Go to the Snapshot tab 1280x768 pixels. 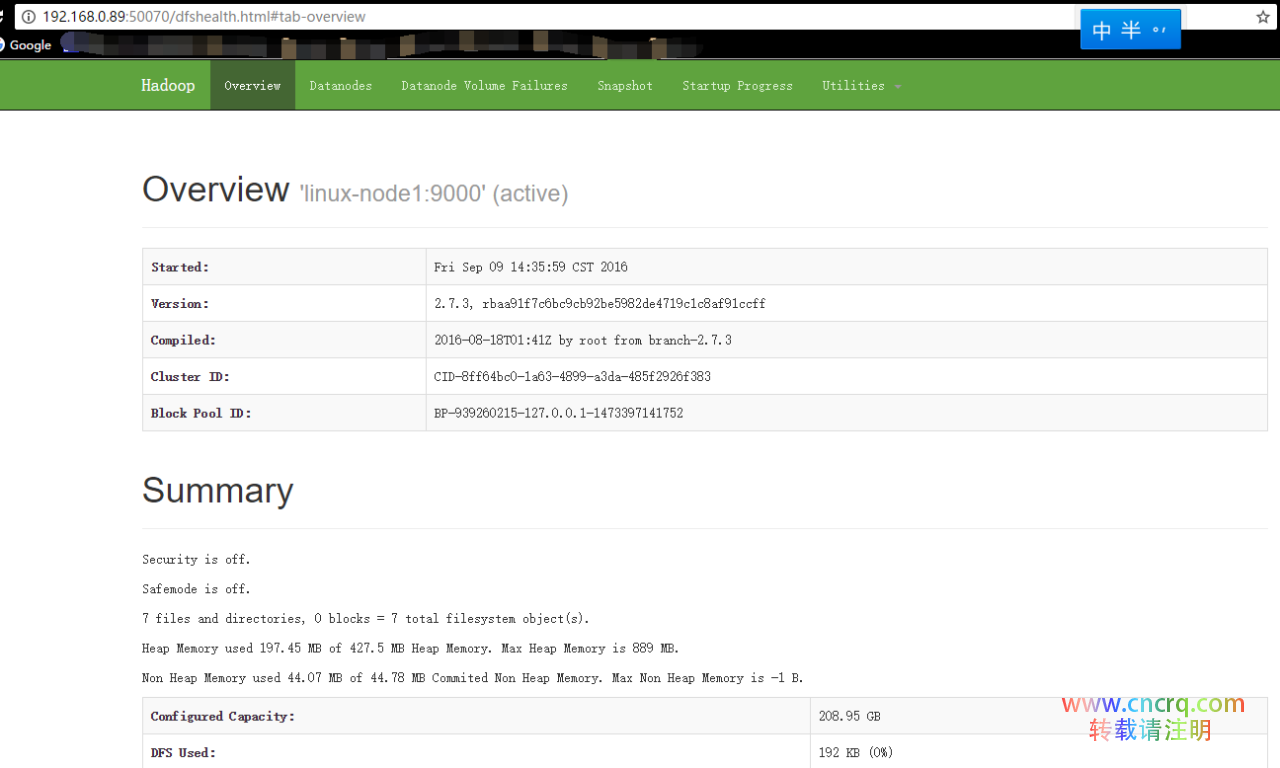(625, 86)
